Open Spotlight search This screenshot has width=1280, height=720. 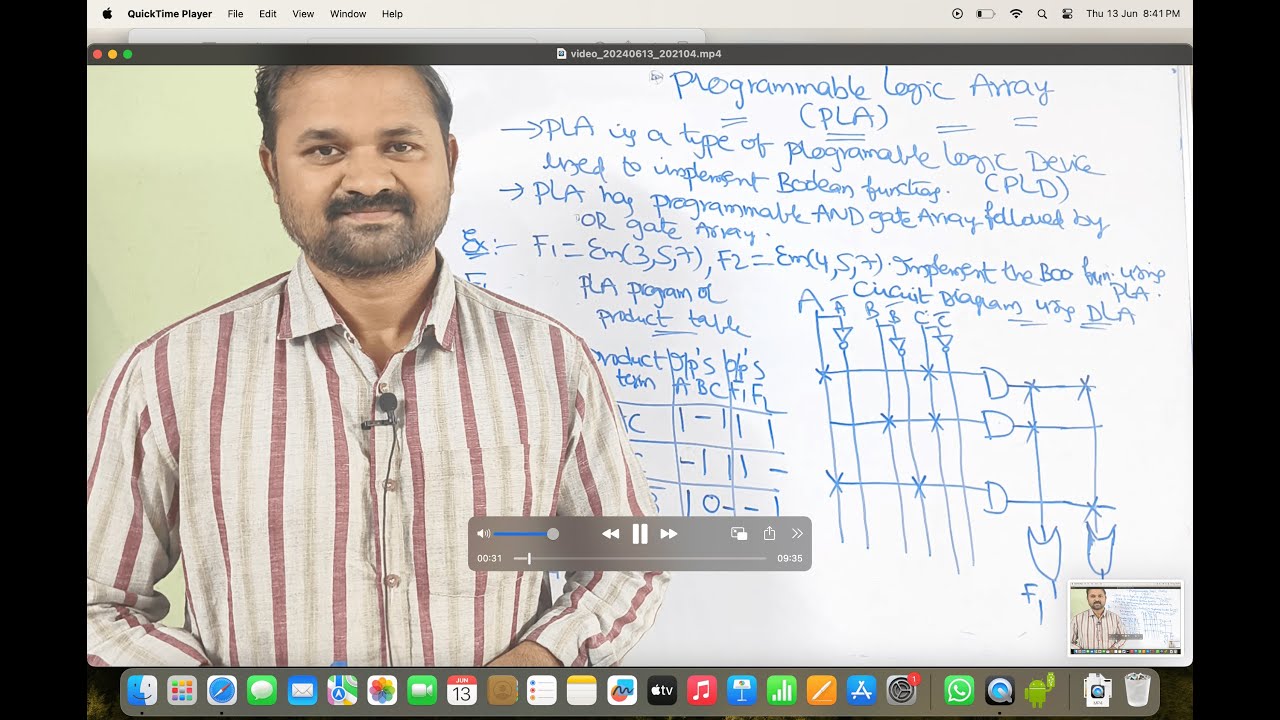tap(1042, 14)
